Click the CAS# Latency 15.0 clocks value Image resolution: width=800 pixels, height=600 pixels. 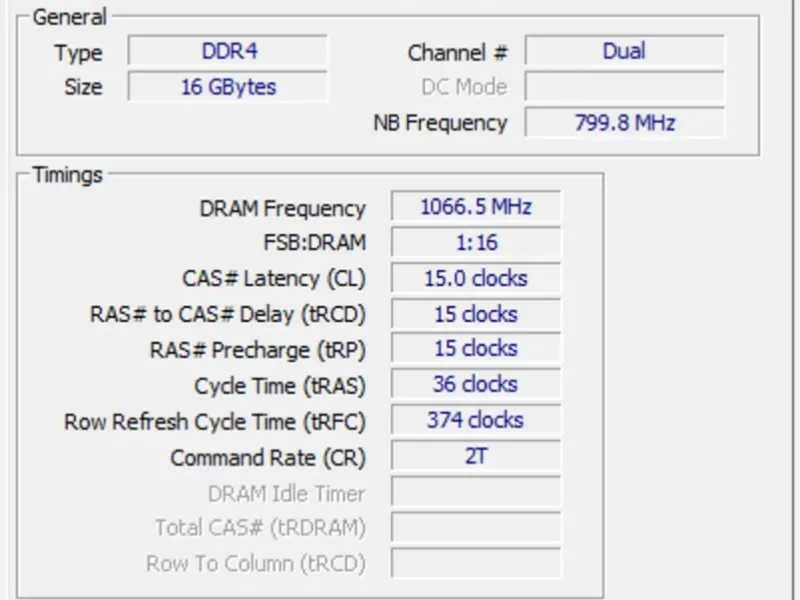476,278
